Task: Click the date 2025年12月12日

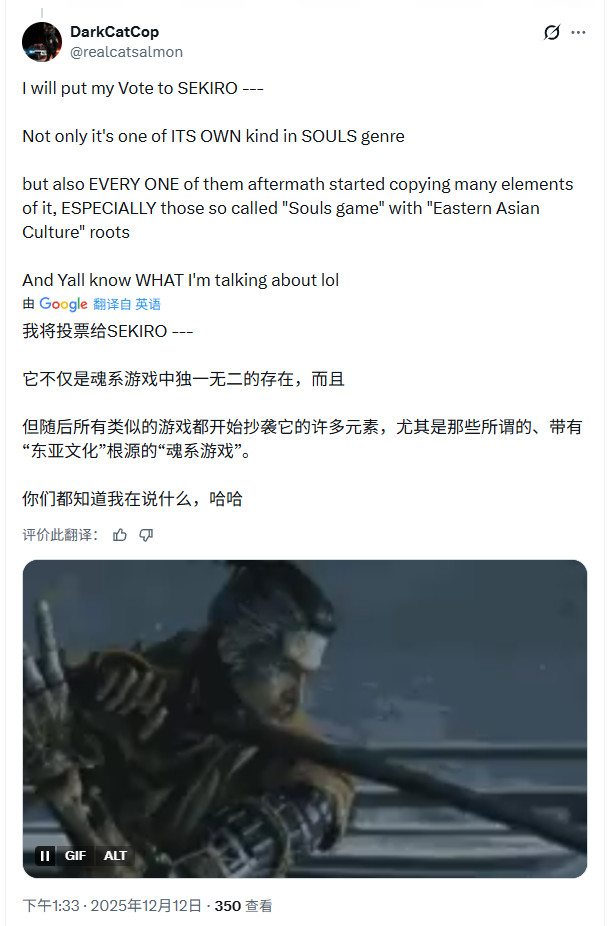Action: [x=146, y=906]
